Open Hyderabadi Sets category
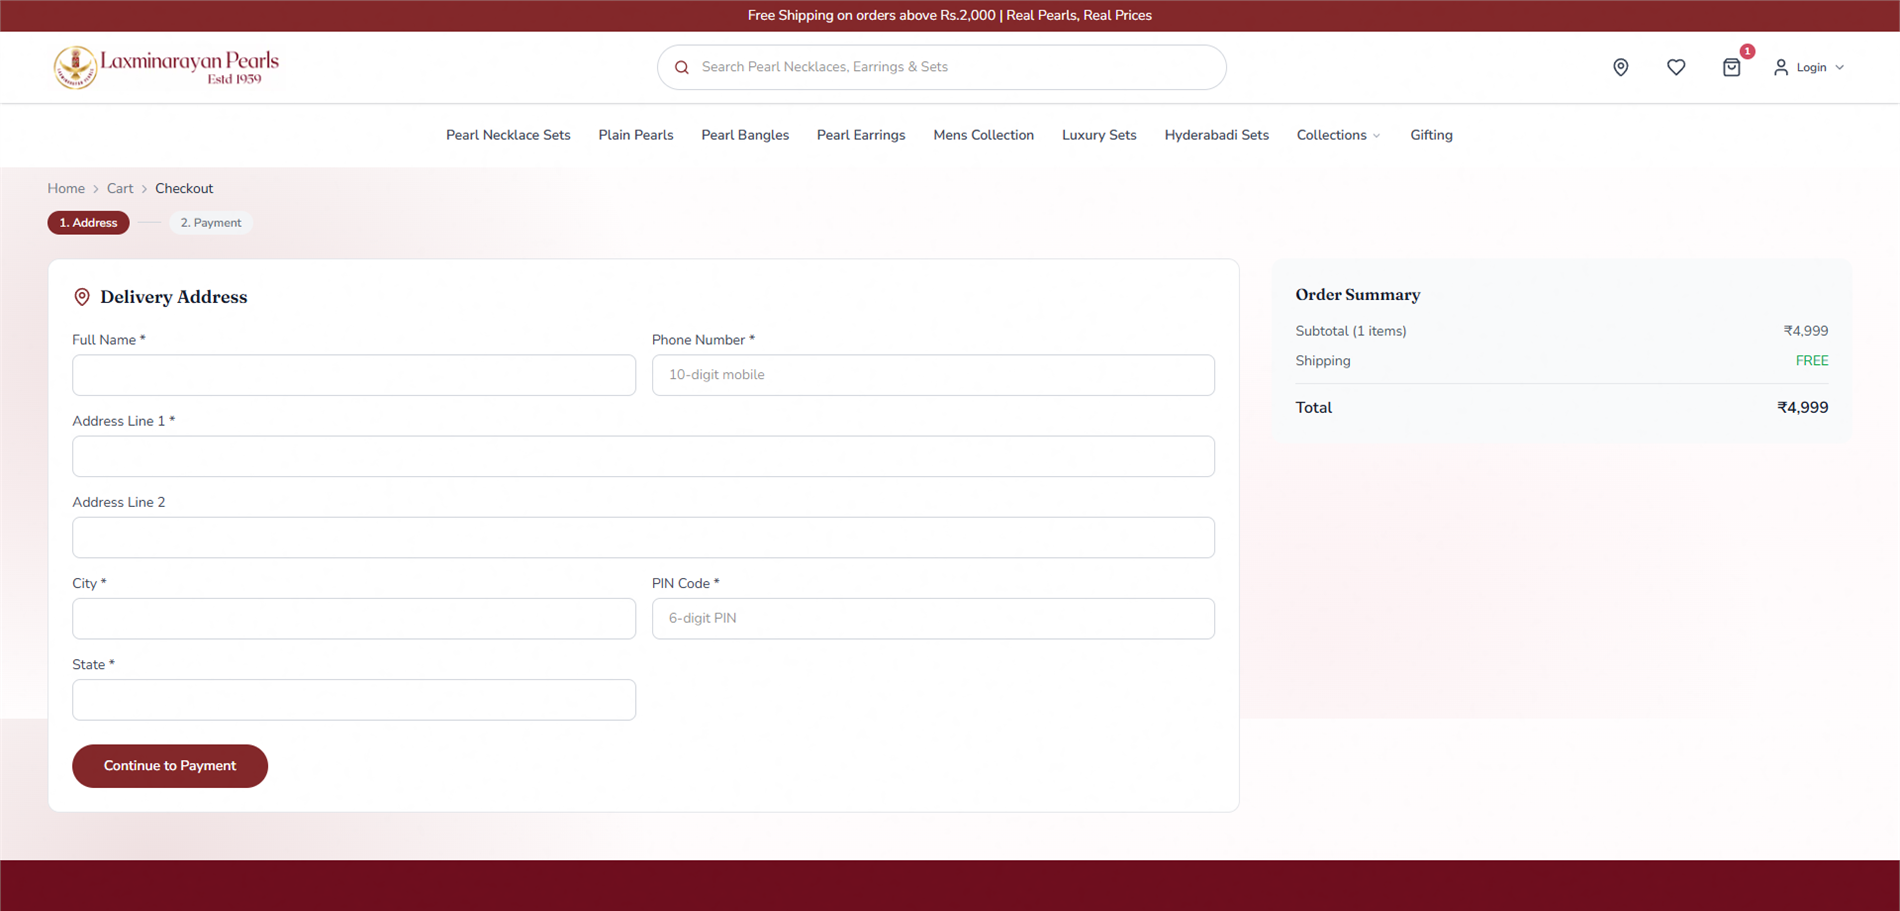The height and width of the screenshot is (911, 1900). click(1217, 135)
